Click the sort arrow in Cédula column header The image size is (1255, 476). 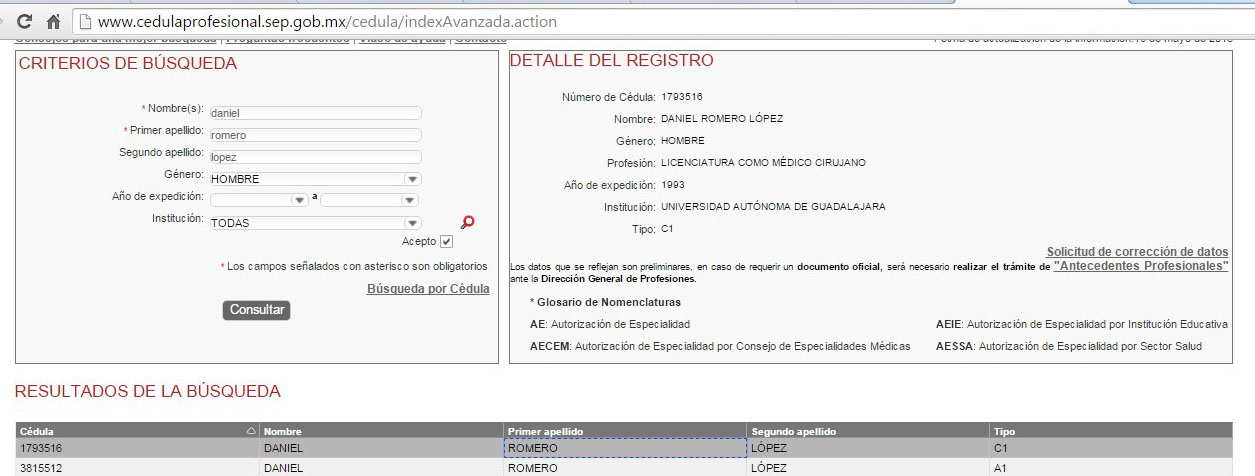point(250,431)
